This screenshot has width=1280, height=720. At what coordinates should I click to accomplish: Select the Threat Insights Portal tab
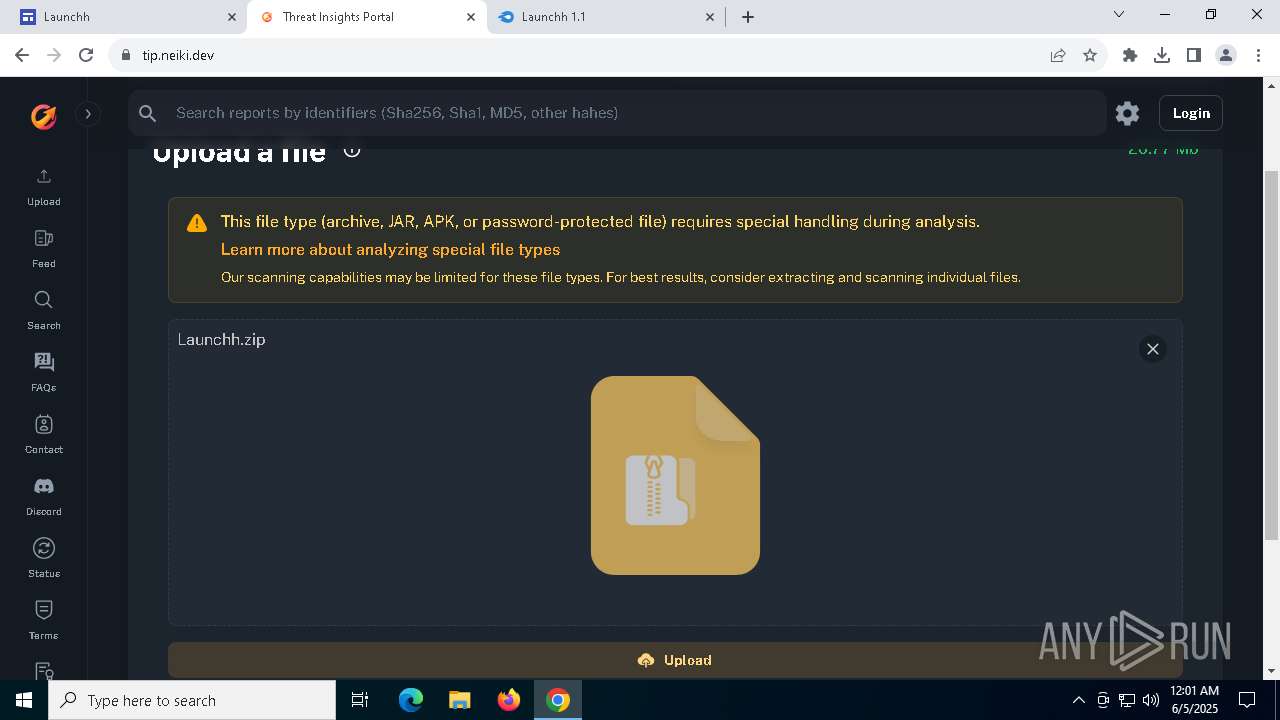pos(367,17)
